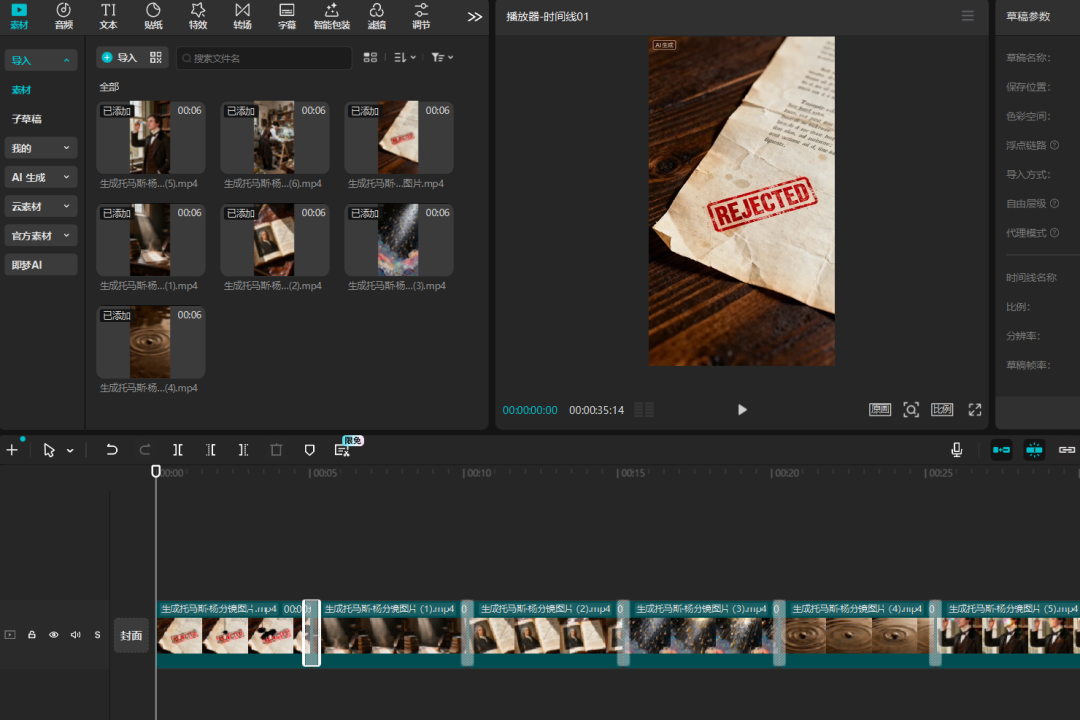This screenshot has width=1080, height=720.
Task: Click the 封面 cover button
Action: point(131,635)
